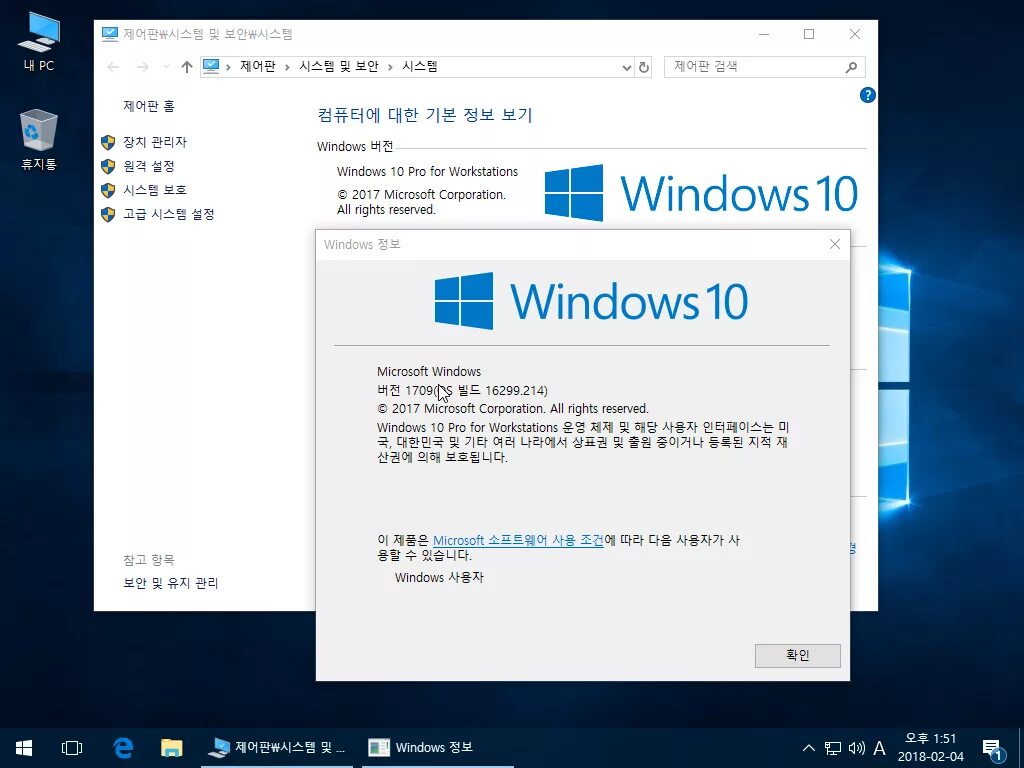Open recent locations dropdown next to forward arrow
Viewport: 1024px width, 768px height.
167,67
